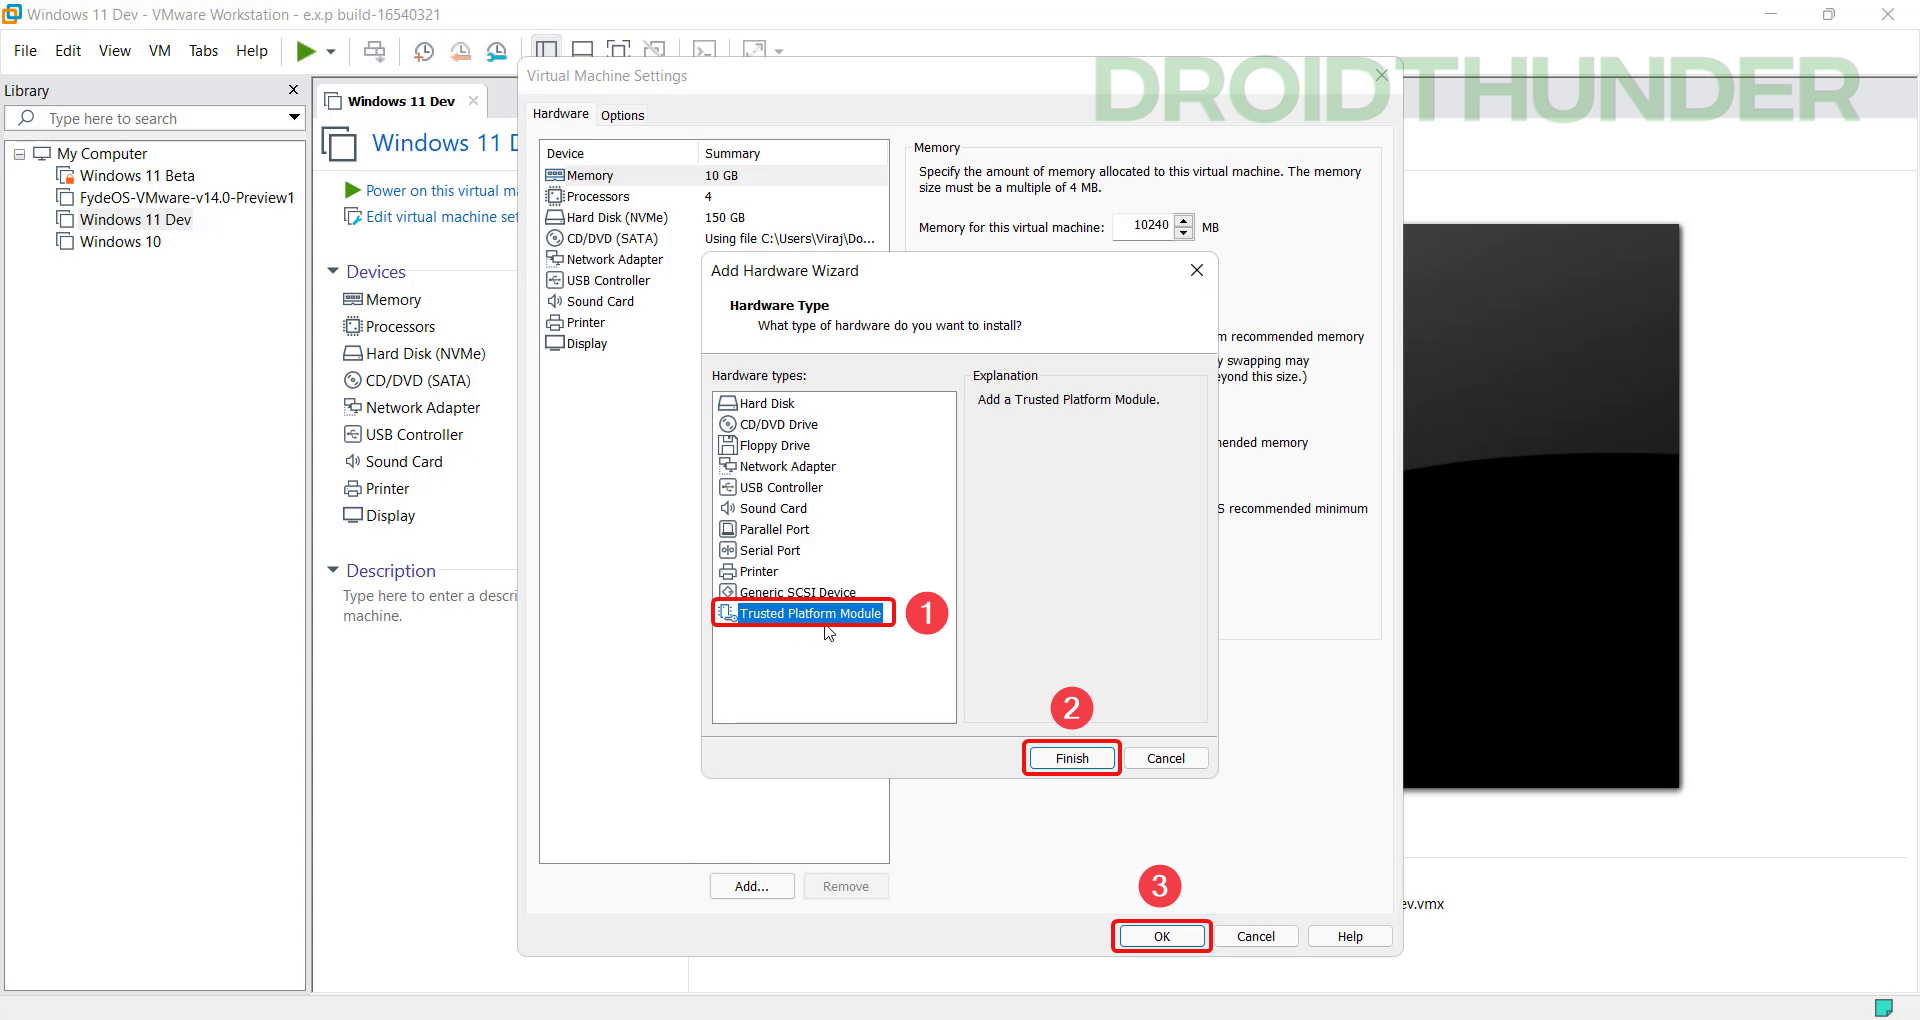This screenshot has height=1020, width=1920.
Task: Close the Add Hardware Wizard dialog
Action: tap(1197, 270)
